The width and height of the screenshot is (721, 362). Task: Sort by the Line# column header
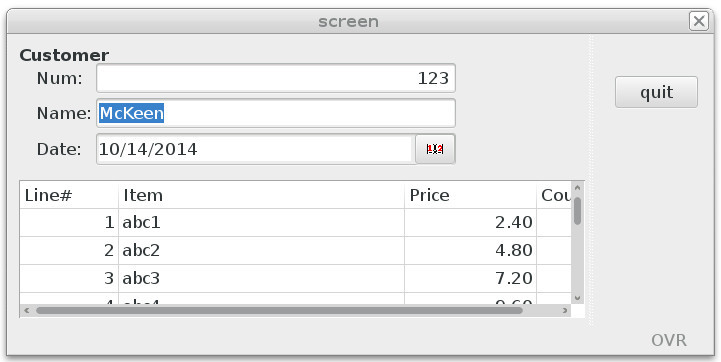pos(69,195)
